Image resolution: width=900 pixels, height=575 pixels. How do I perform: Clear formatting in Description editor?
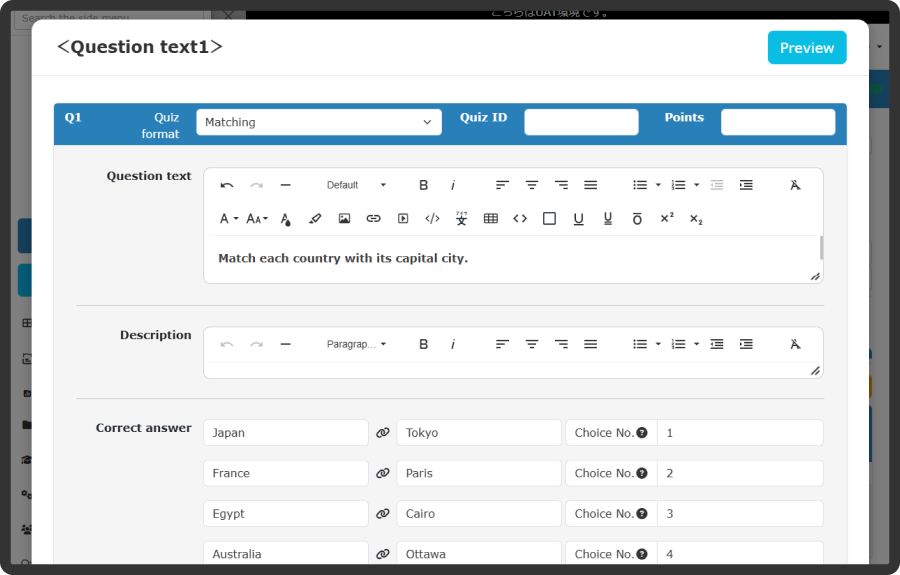(x=795, y=344)
